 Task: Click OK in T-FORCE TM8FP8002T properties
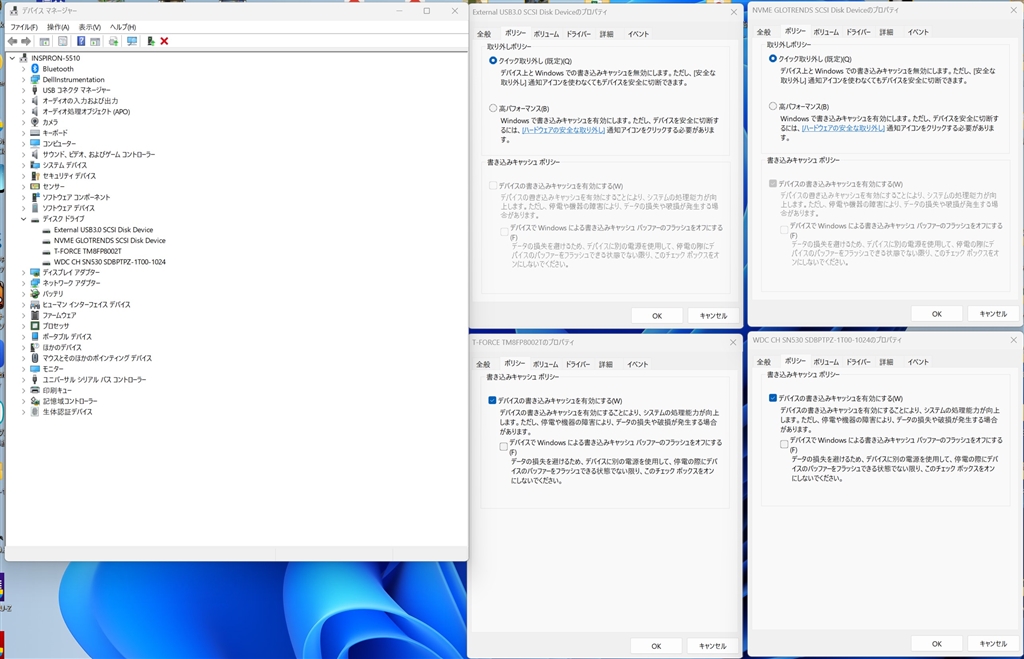[x=656, y=646]
